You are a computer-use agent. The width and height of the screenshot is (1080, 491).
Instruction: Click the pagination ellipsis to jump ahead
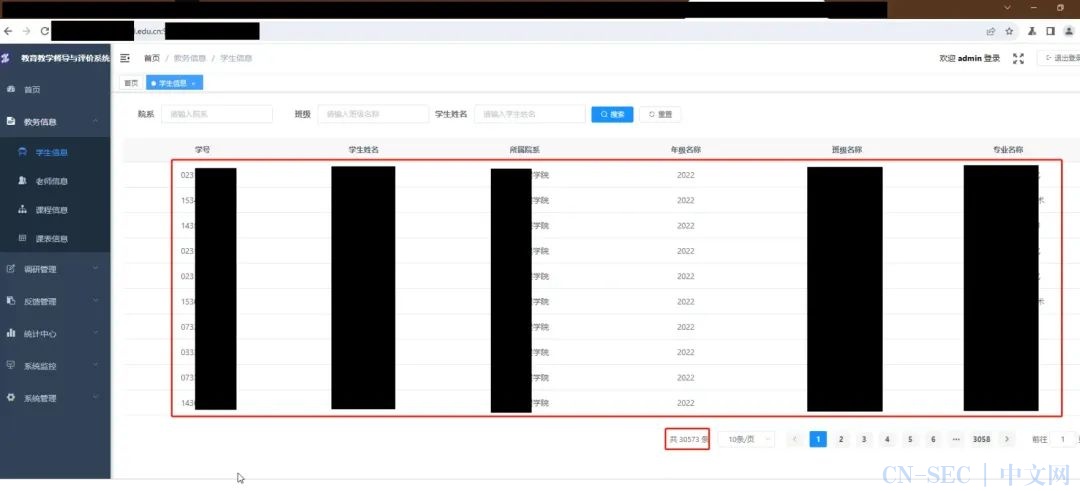(956, 439)
